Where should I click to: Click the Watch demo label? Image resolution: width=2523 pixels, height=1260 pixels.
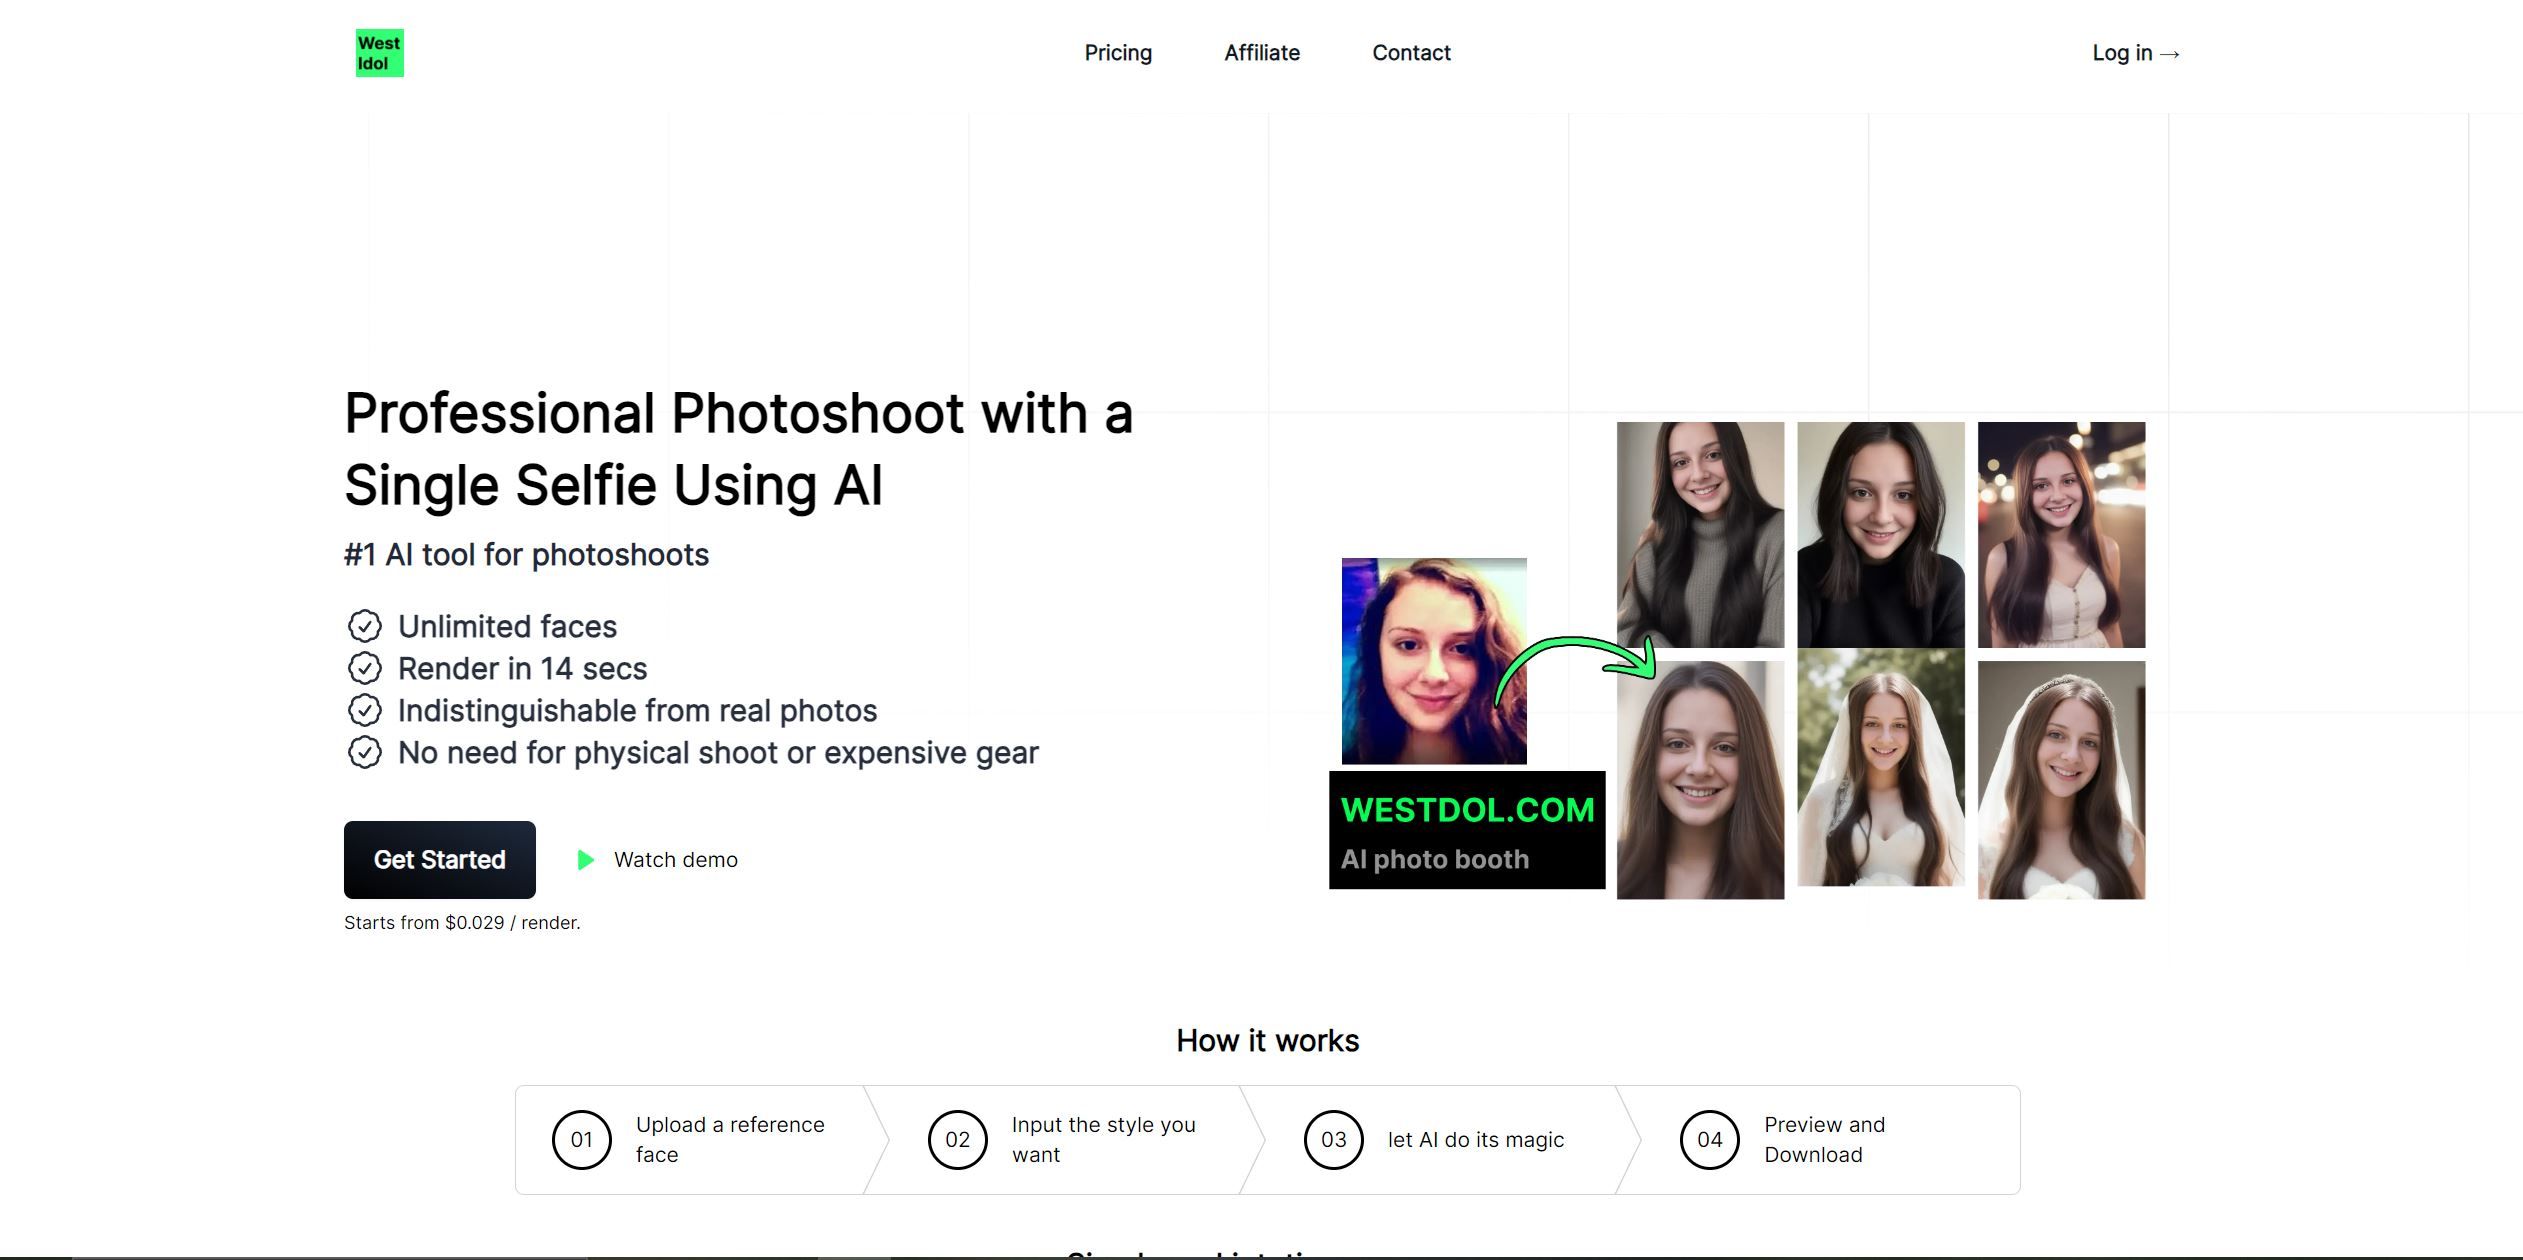pos(675,859)
